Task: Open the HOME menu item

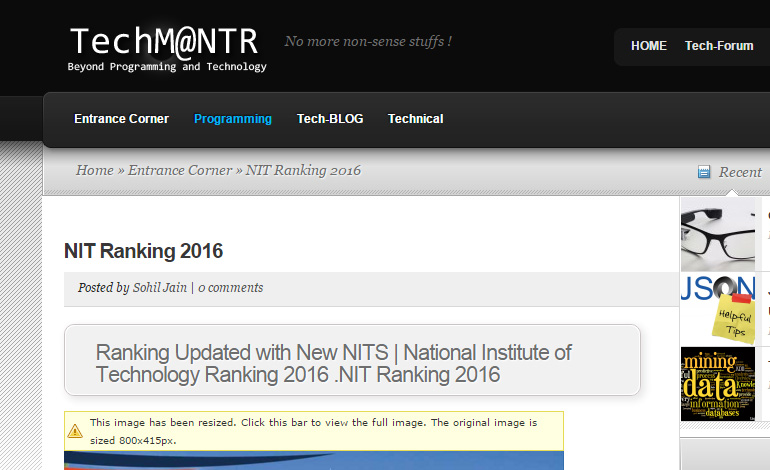Action: [648, 46]
